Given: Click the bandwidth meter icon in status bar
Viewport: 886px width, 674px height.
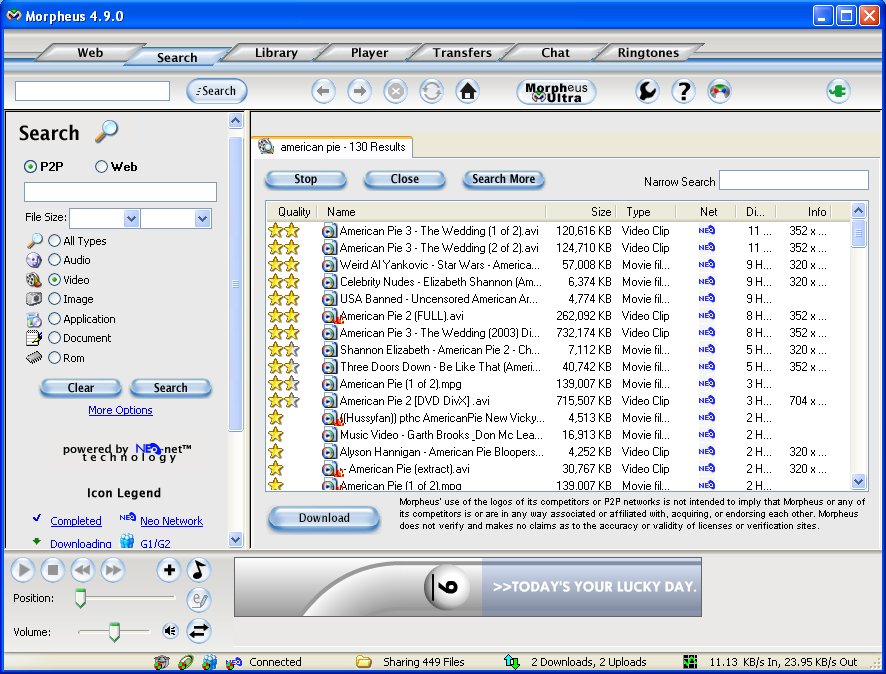Looking at the screenshot, I should 690,662.
